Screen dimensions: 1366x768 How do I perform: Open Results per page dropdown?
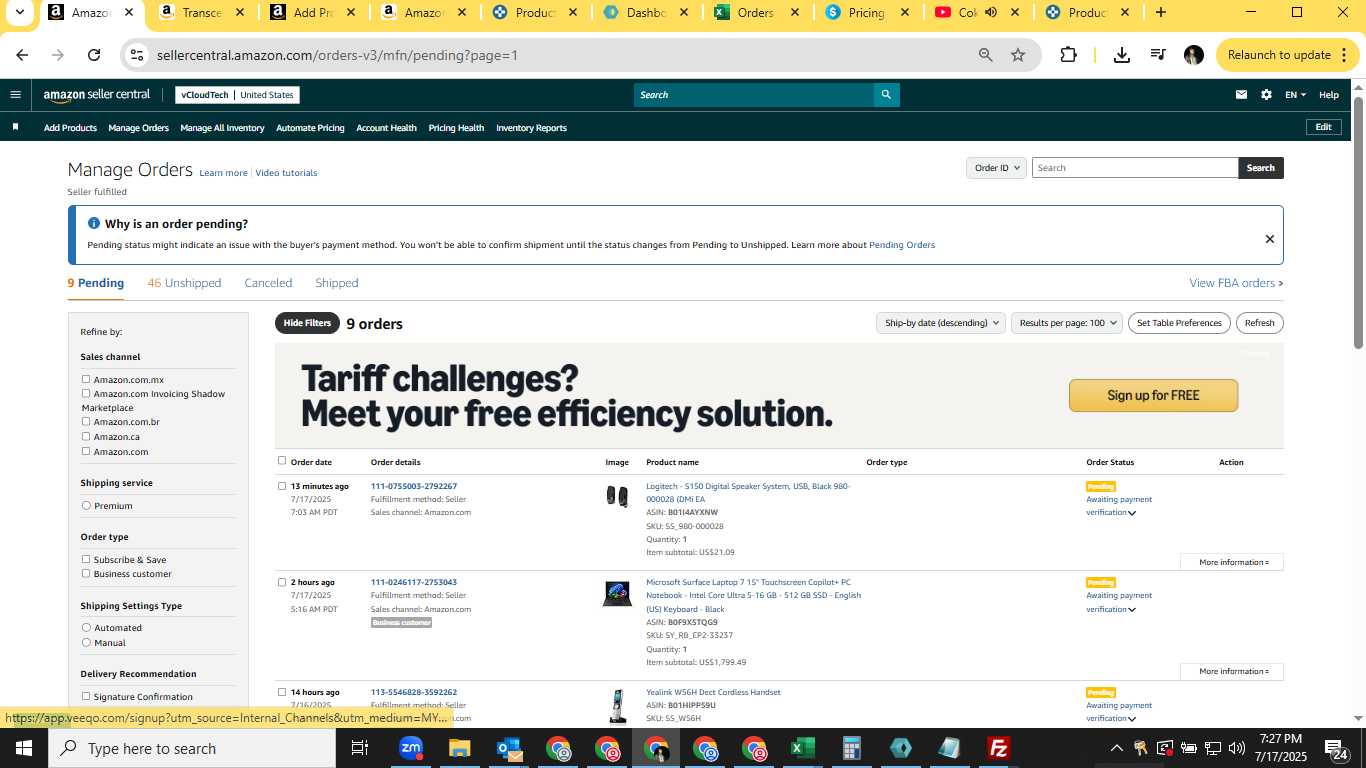[x=1066, y=323]
